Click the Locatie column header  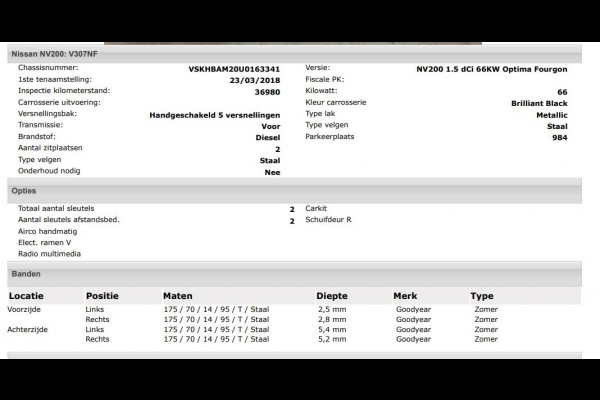[26, 296]
